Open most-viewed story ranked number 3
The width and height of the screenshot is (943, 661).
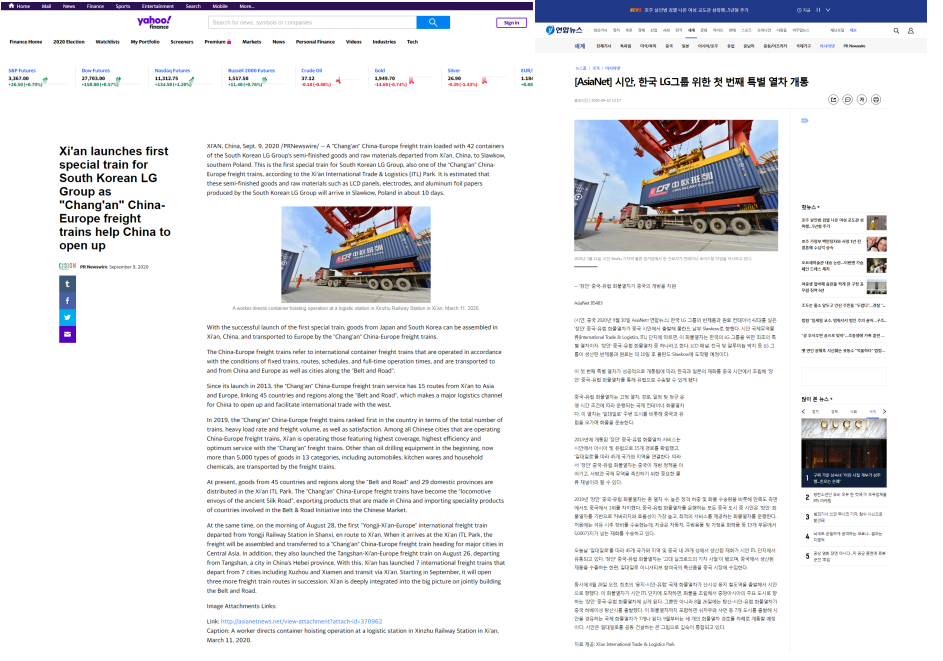point(844,517)
